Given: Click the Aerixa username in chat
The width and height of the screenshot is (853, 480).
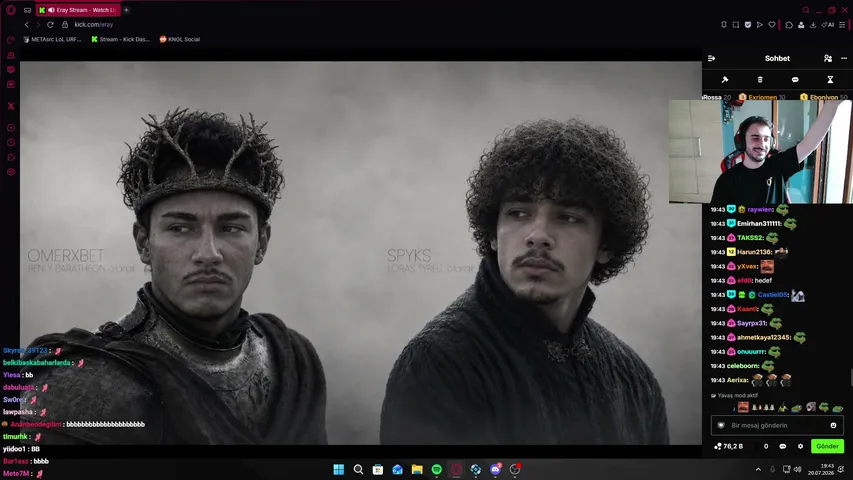Looking at the screenshot, I should point(738,380).
